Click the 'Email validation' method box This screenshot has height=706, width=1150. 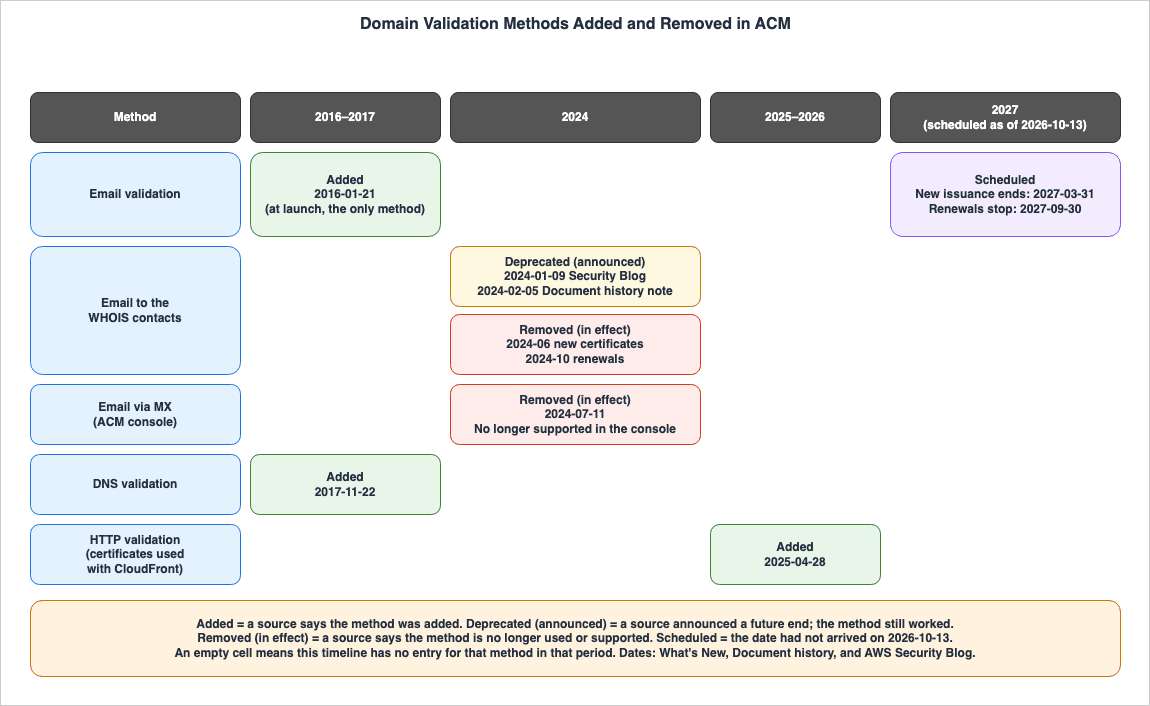(x=135, y=194)
